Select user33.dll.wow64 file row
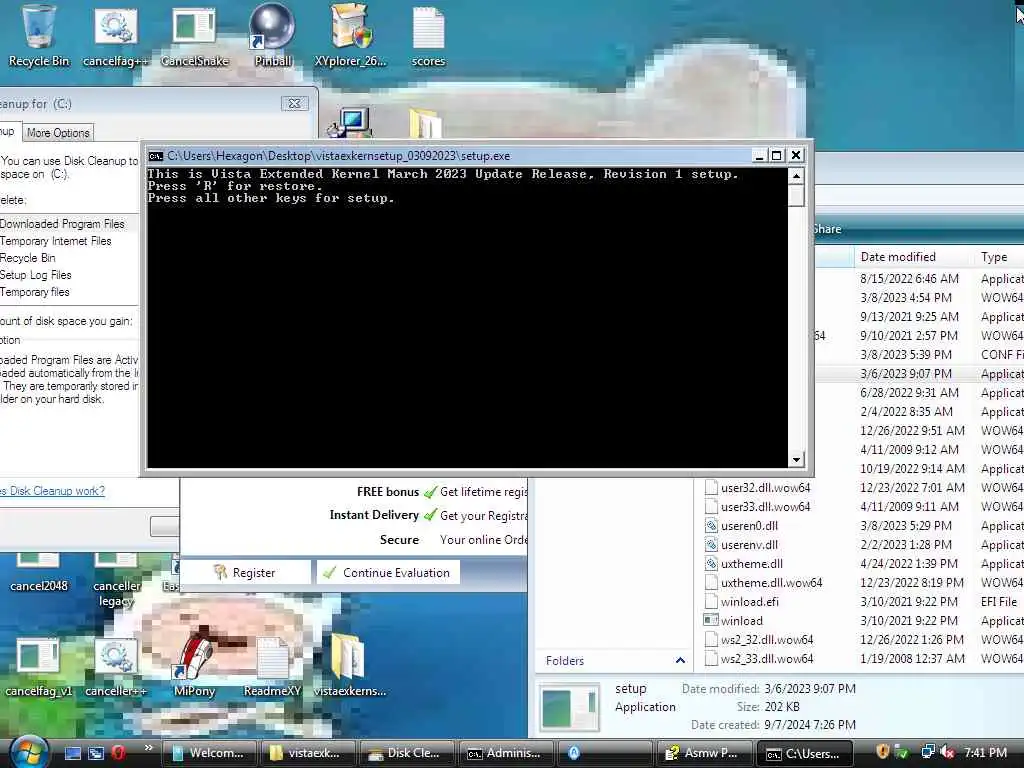 click(x=862, y=507)
